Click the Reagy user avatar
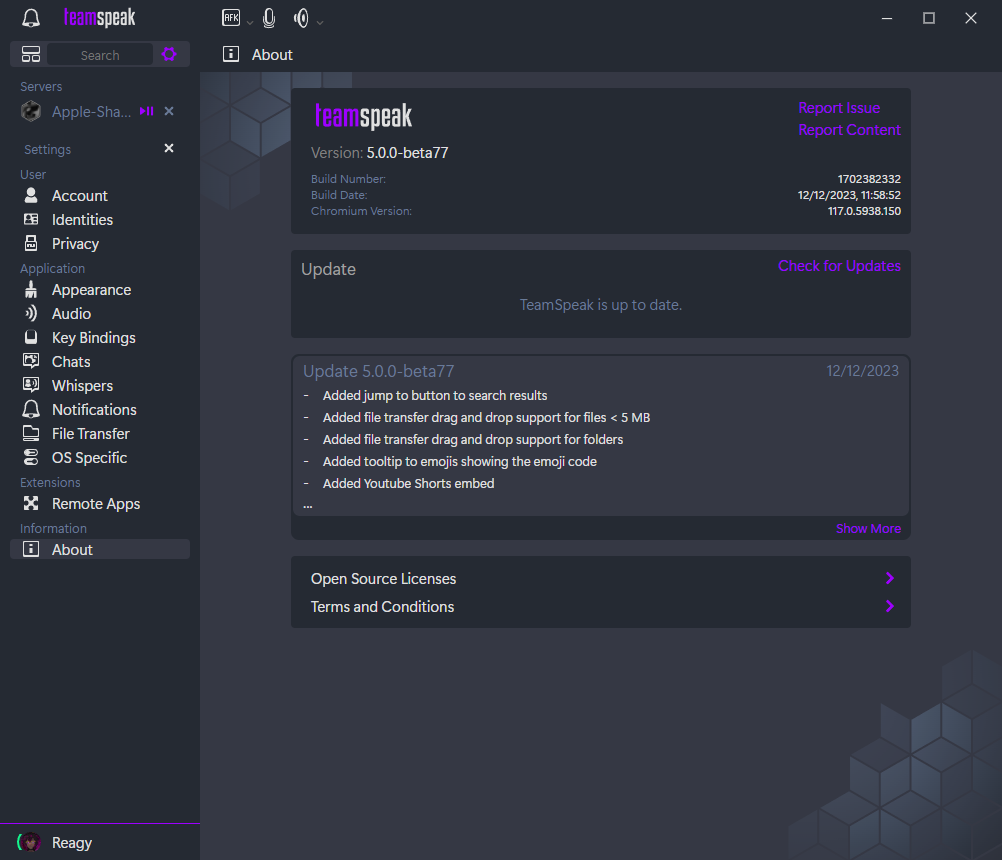Viewport: 1002px width, 860px height. [x=29, y=842]
